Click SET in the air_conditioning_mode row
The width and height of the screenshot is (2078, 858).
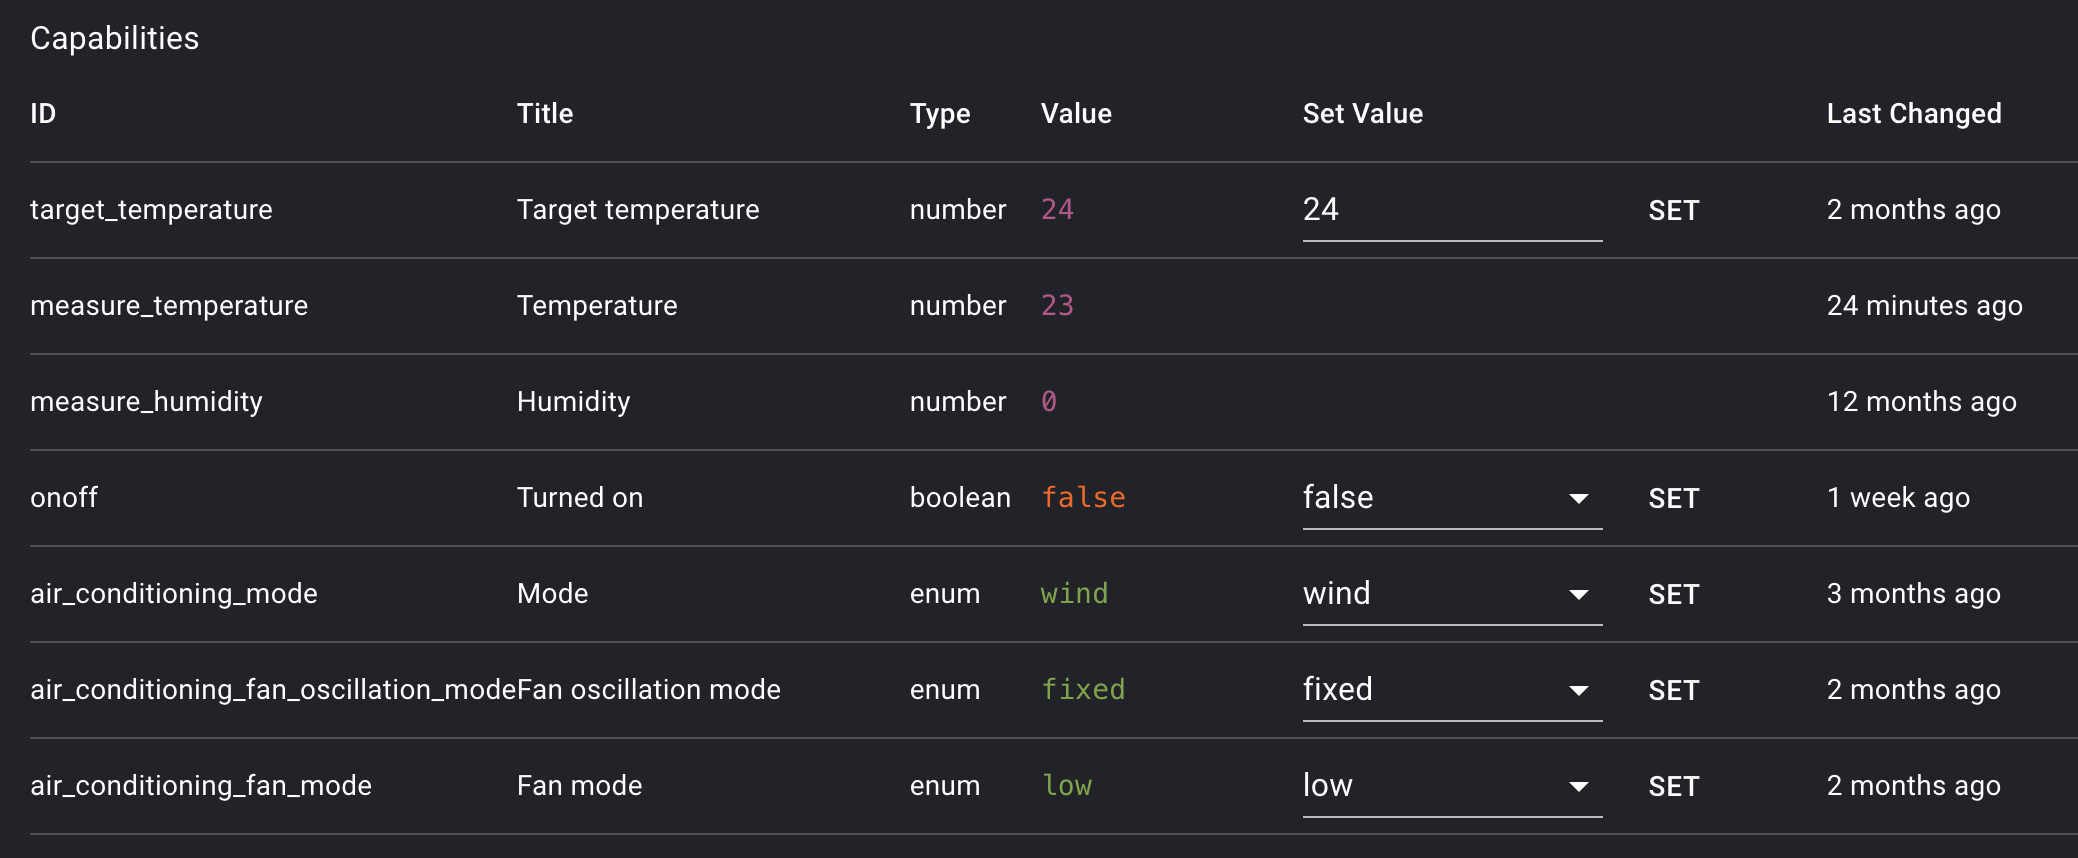tap(1673, 595)
